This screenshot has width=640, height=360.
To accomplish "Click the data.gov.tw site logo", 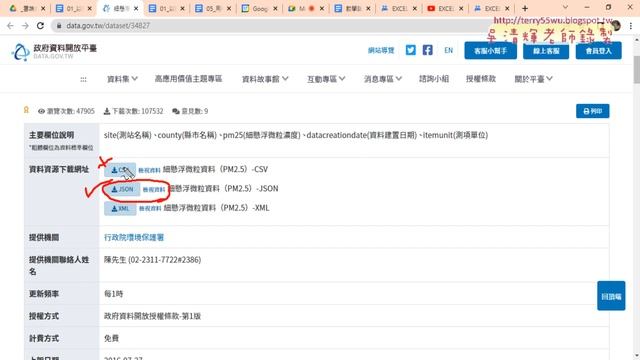I will 54,51.
